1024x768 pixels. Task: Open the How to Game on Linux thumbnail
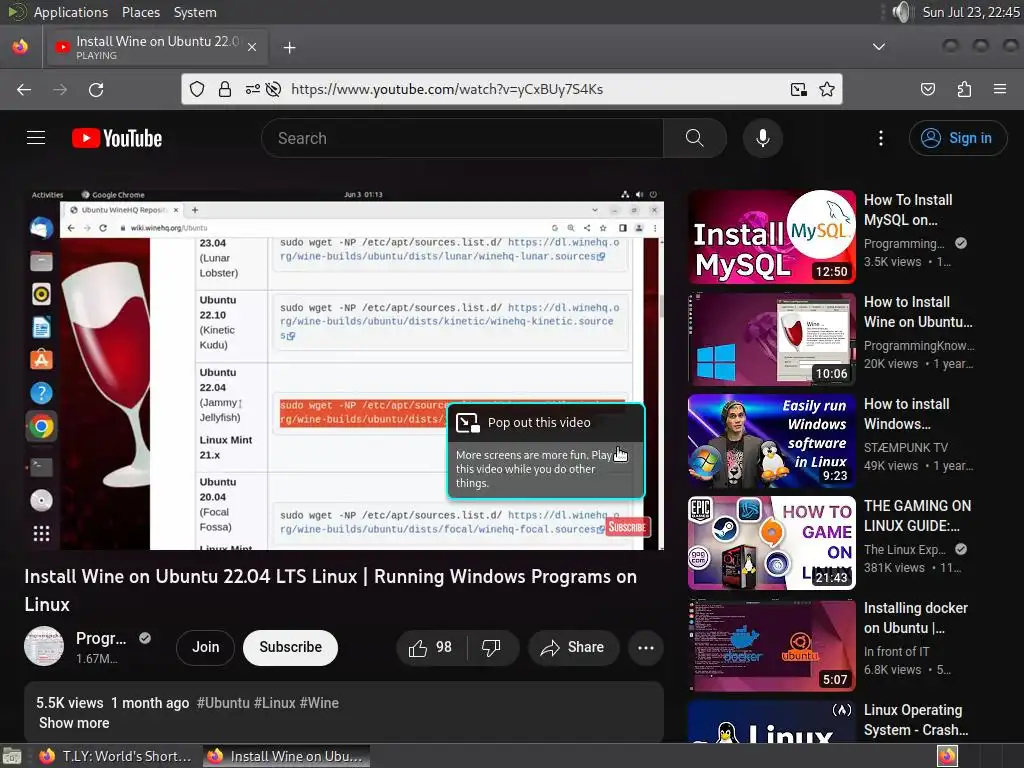[x=771, y=543]
